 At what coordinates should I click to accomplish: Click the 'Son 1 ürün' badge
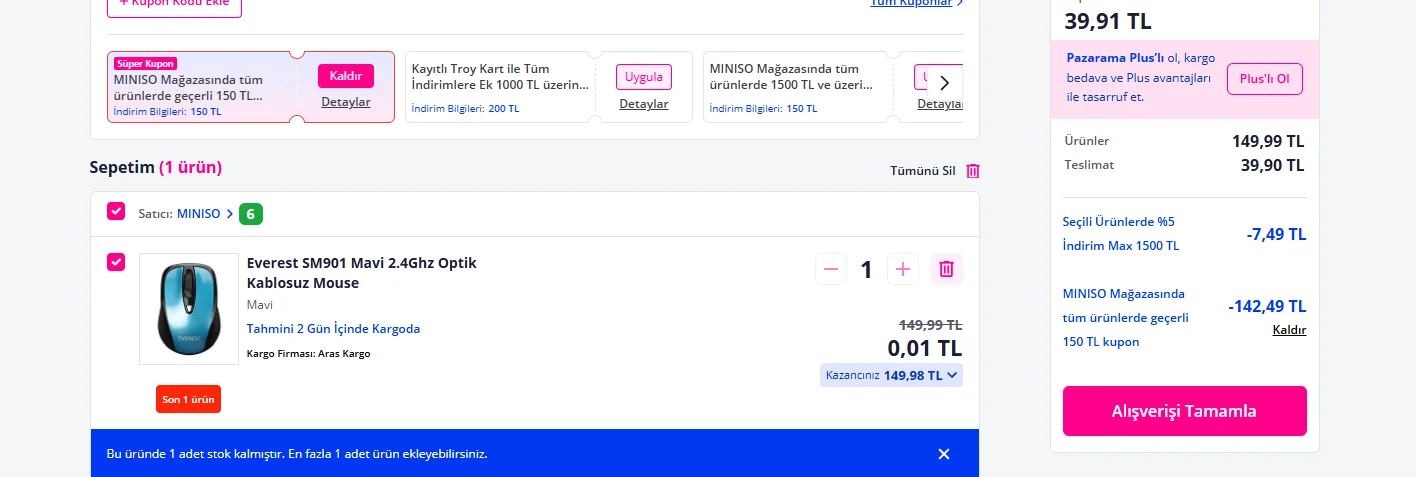click(x=189, y=399)
